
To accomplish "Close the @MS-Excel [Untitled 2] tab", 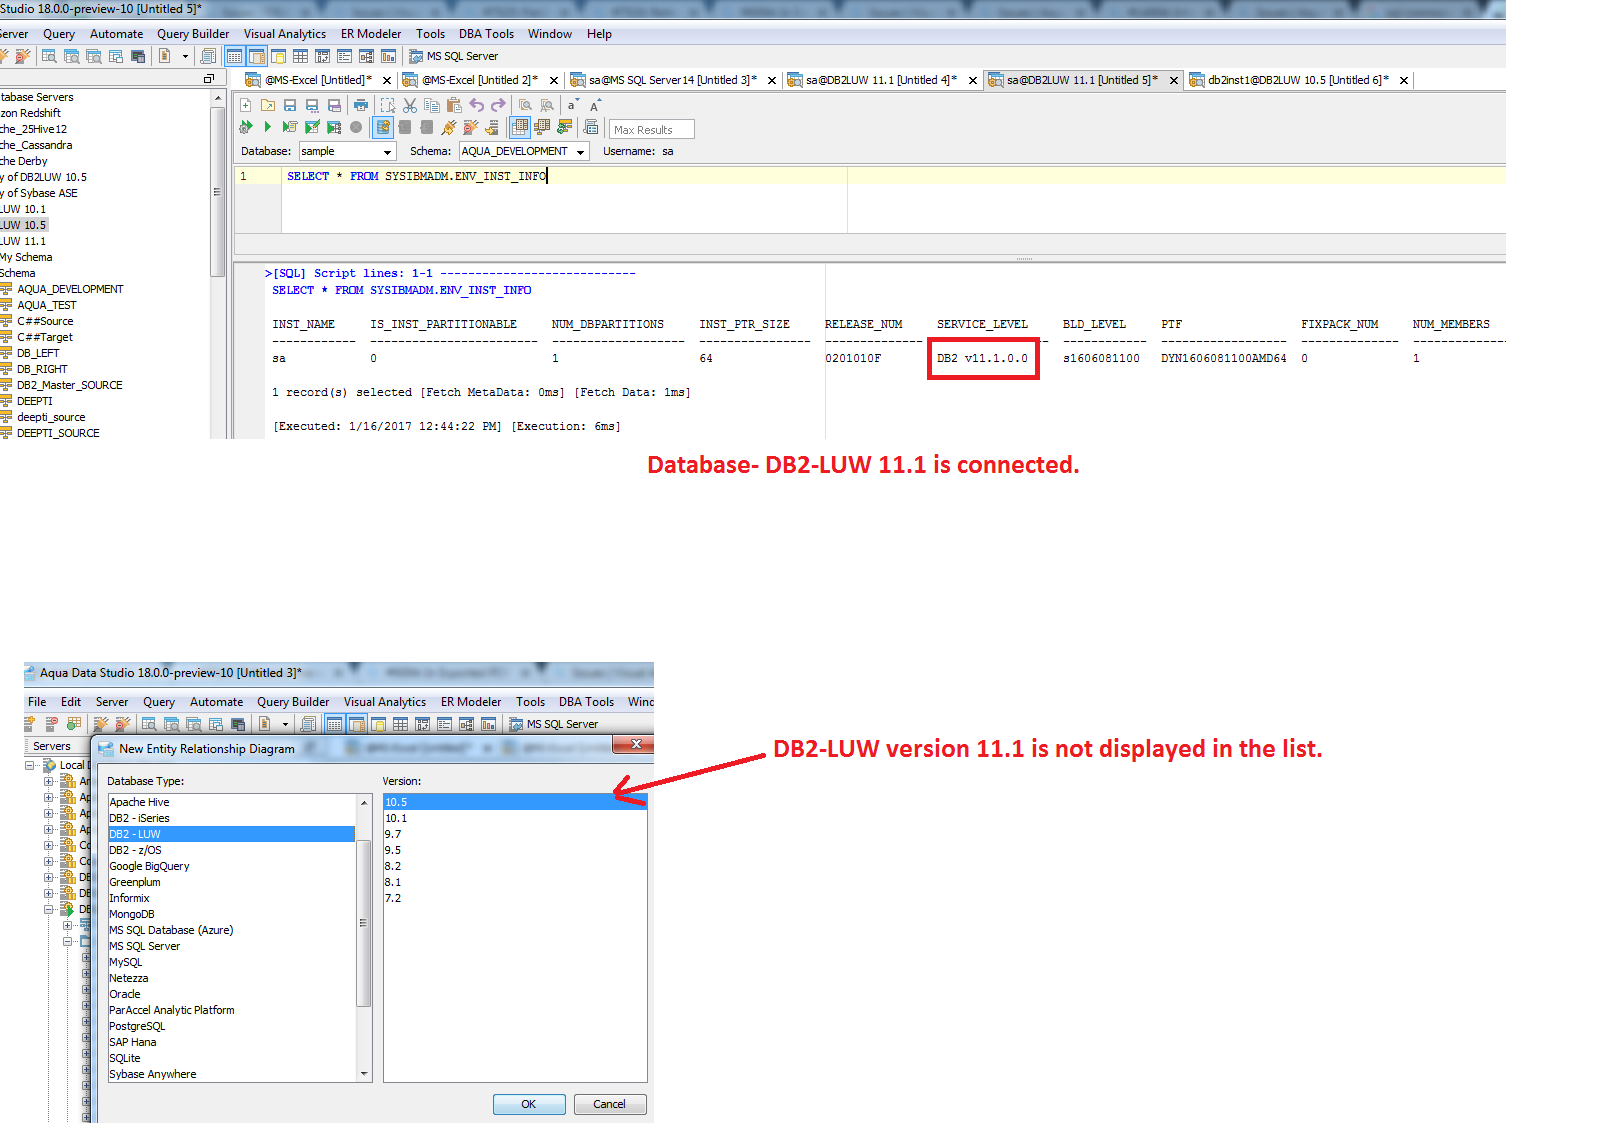I will [554, 81].
